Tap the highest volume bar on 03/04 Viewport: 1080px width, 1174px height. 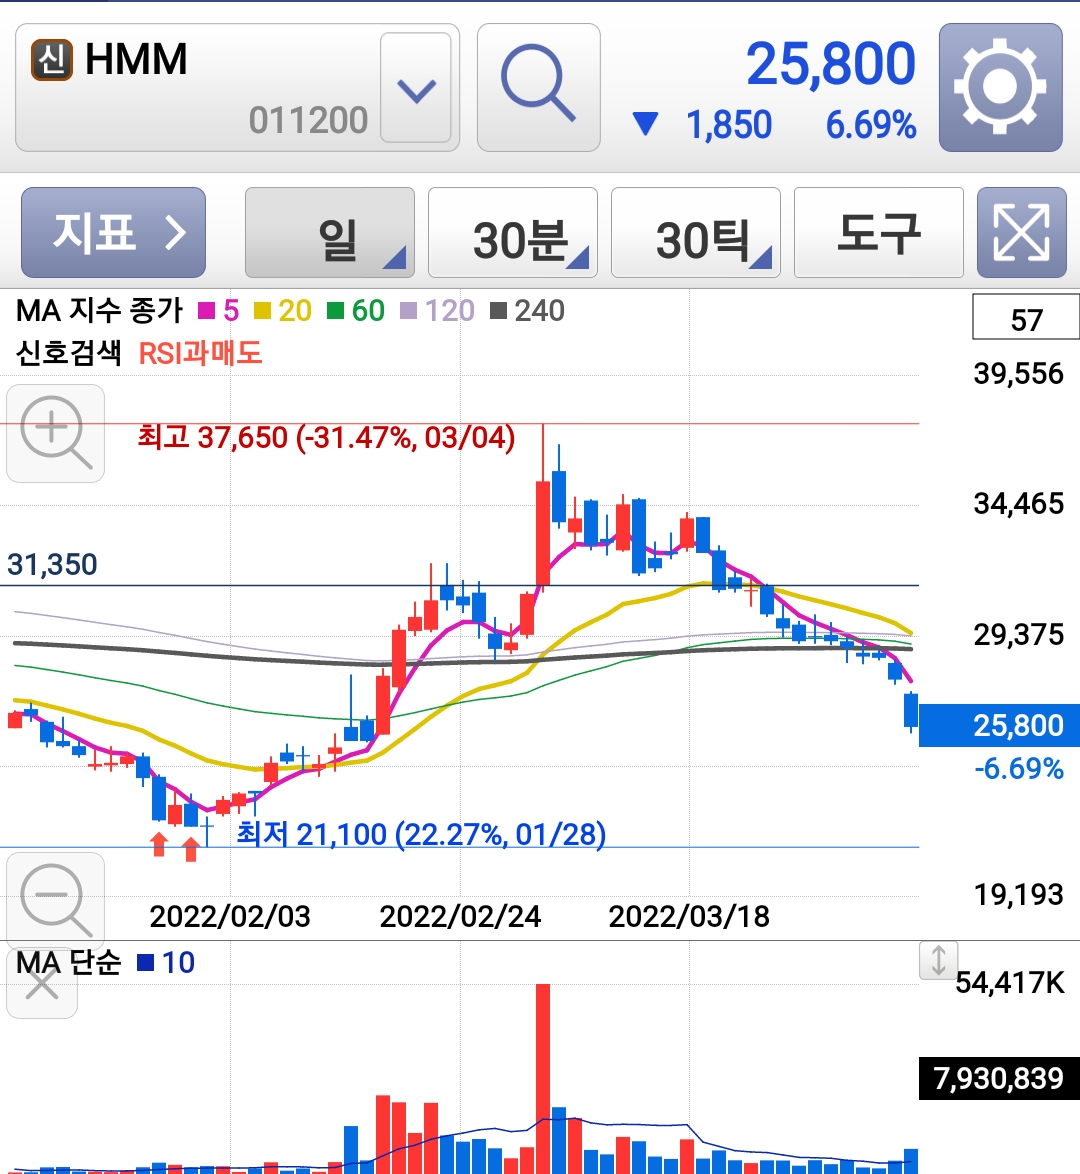coord(543,1078)
